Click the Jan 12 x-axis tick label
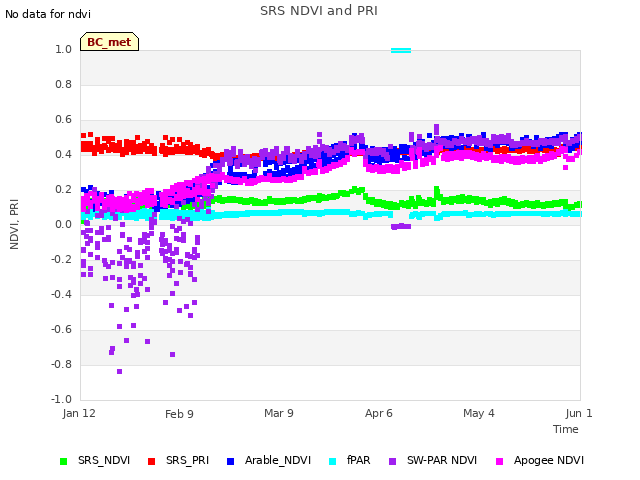Viewport: 640px width, 480px height. click(79, 413)
